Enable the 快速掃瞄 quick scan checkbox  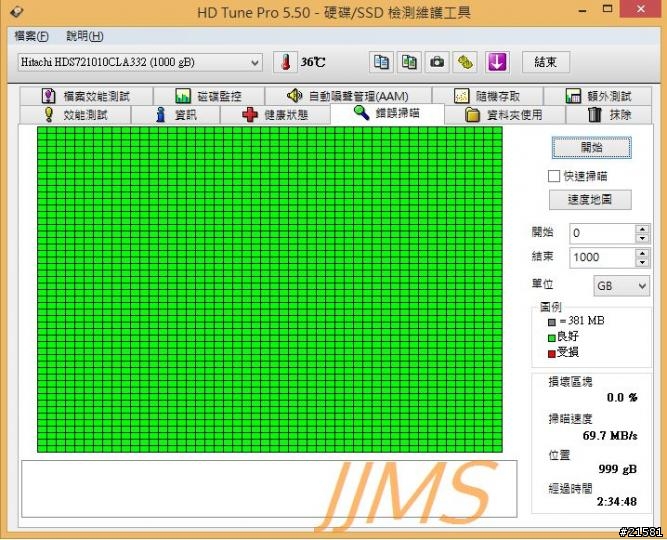(553, 176)
